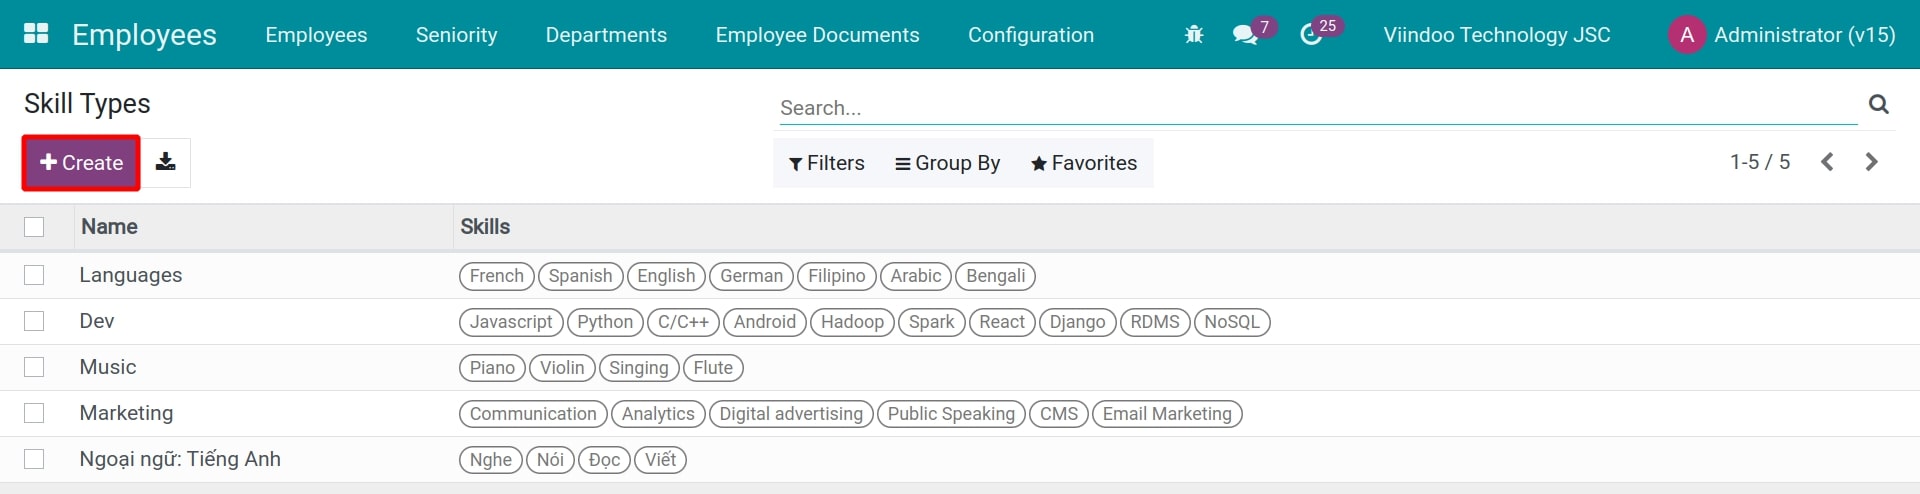The image size is (1920, 494).
Task: Open the conversations chat icon
Action: (x=1245, y=35)
